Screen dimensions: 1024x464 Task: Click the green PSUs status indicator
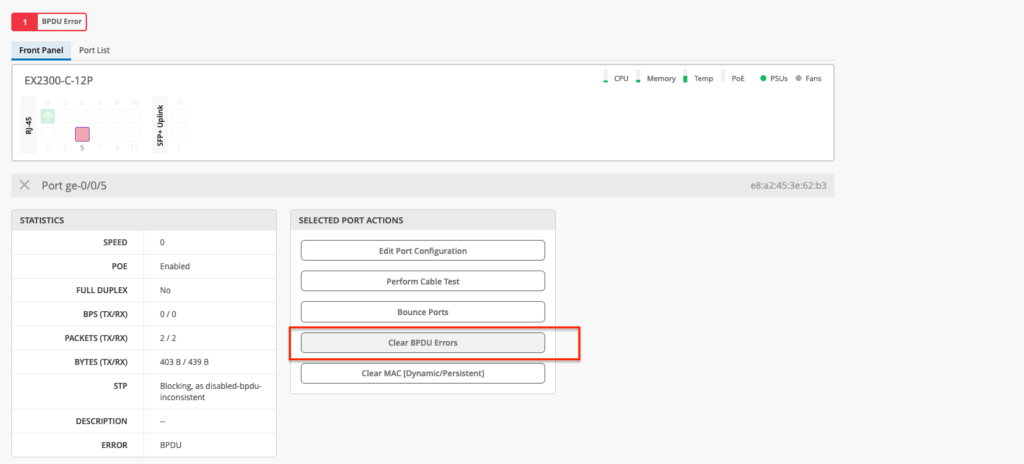(764, 78)
